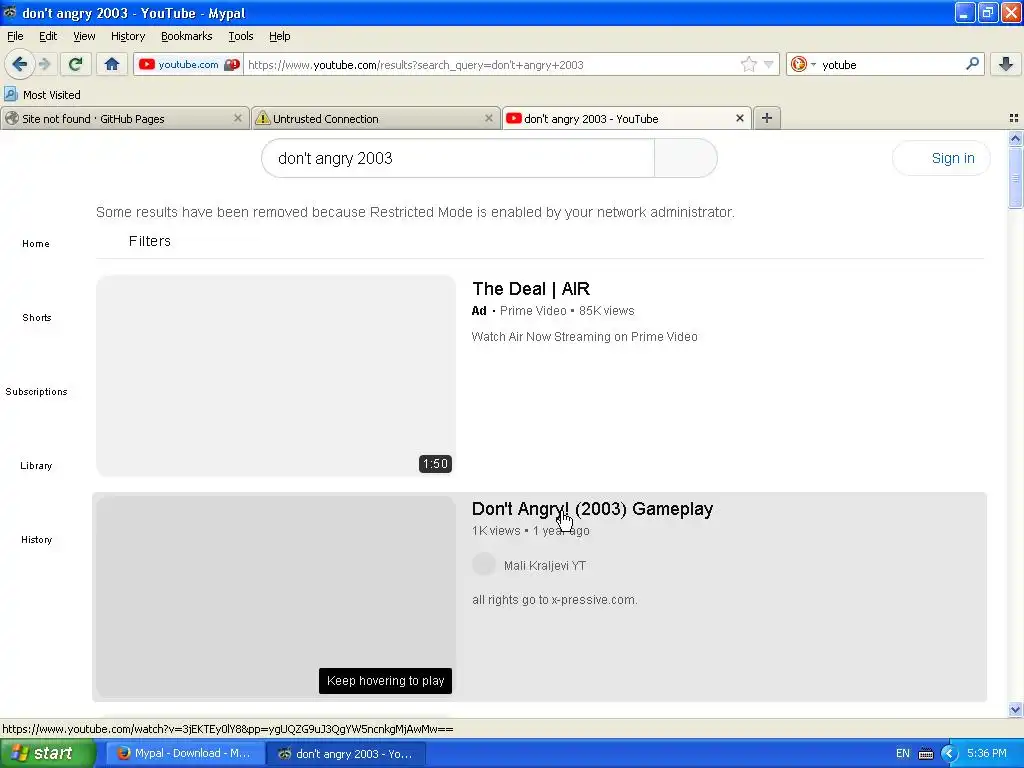Screen dimensions: 1024x768
Task: Click the YouTube search submit button
Action: pos(686,158)
